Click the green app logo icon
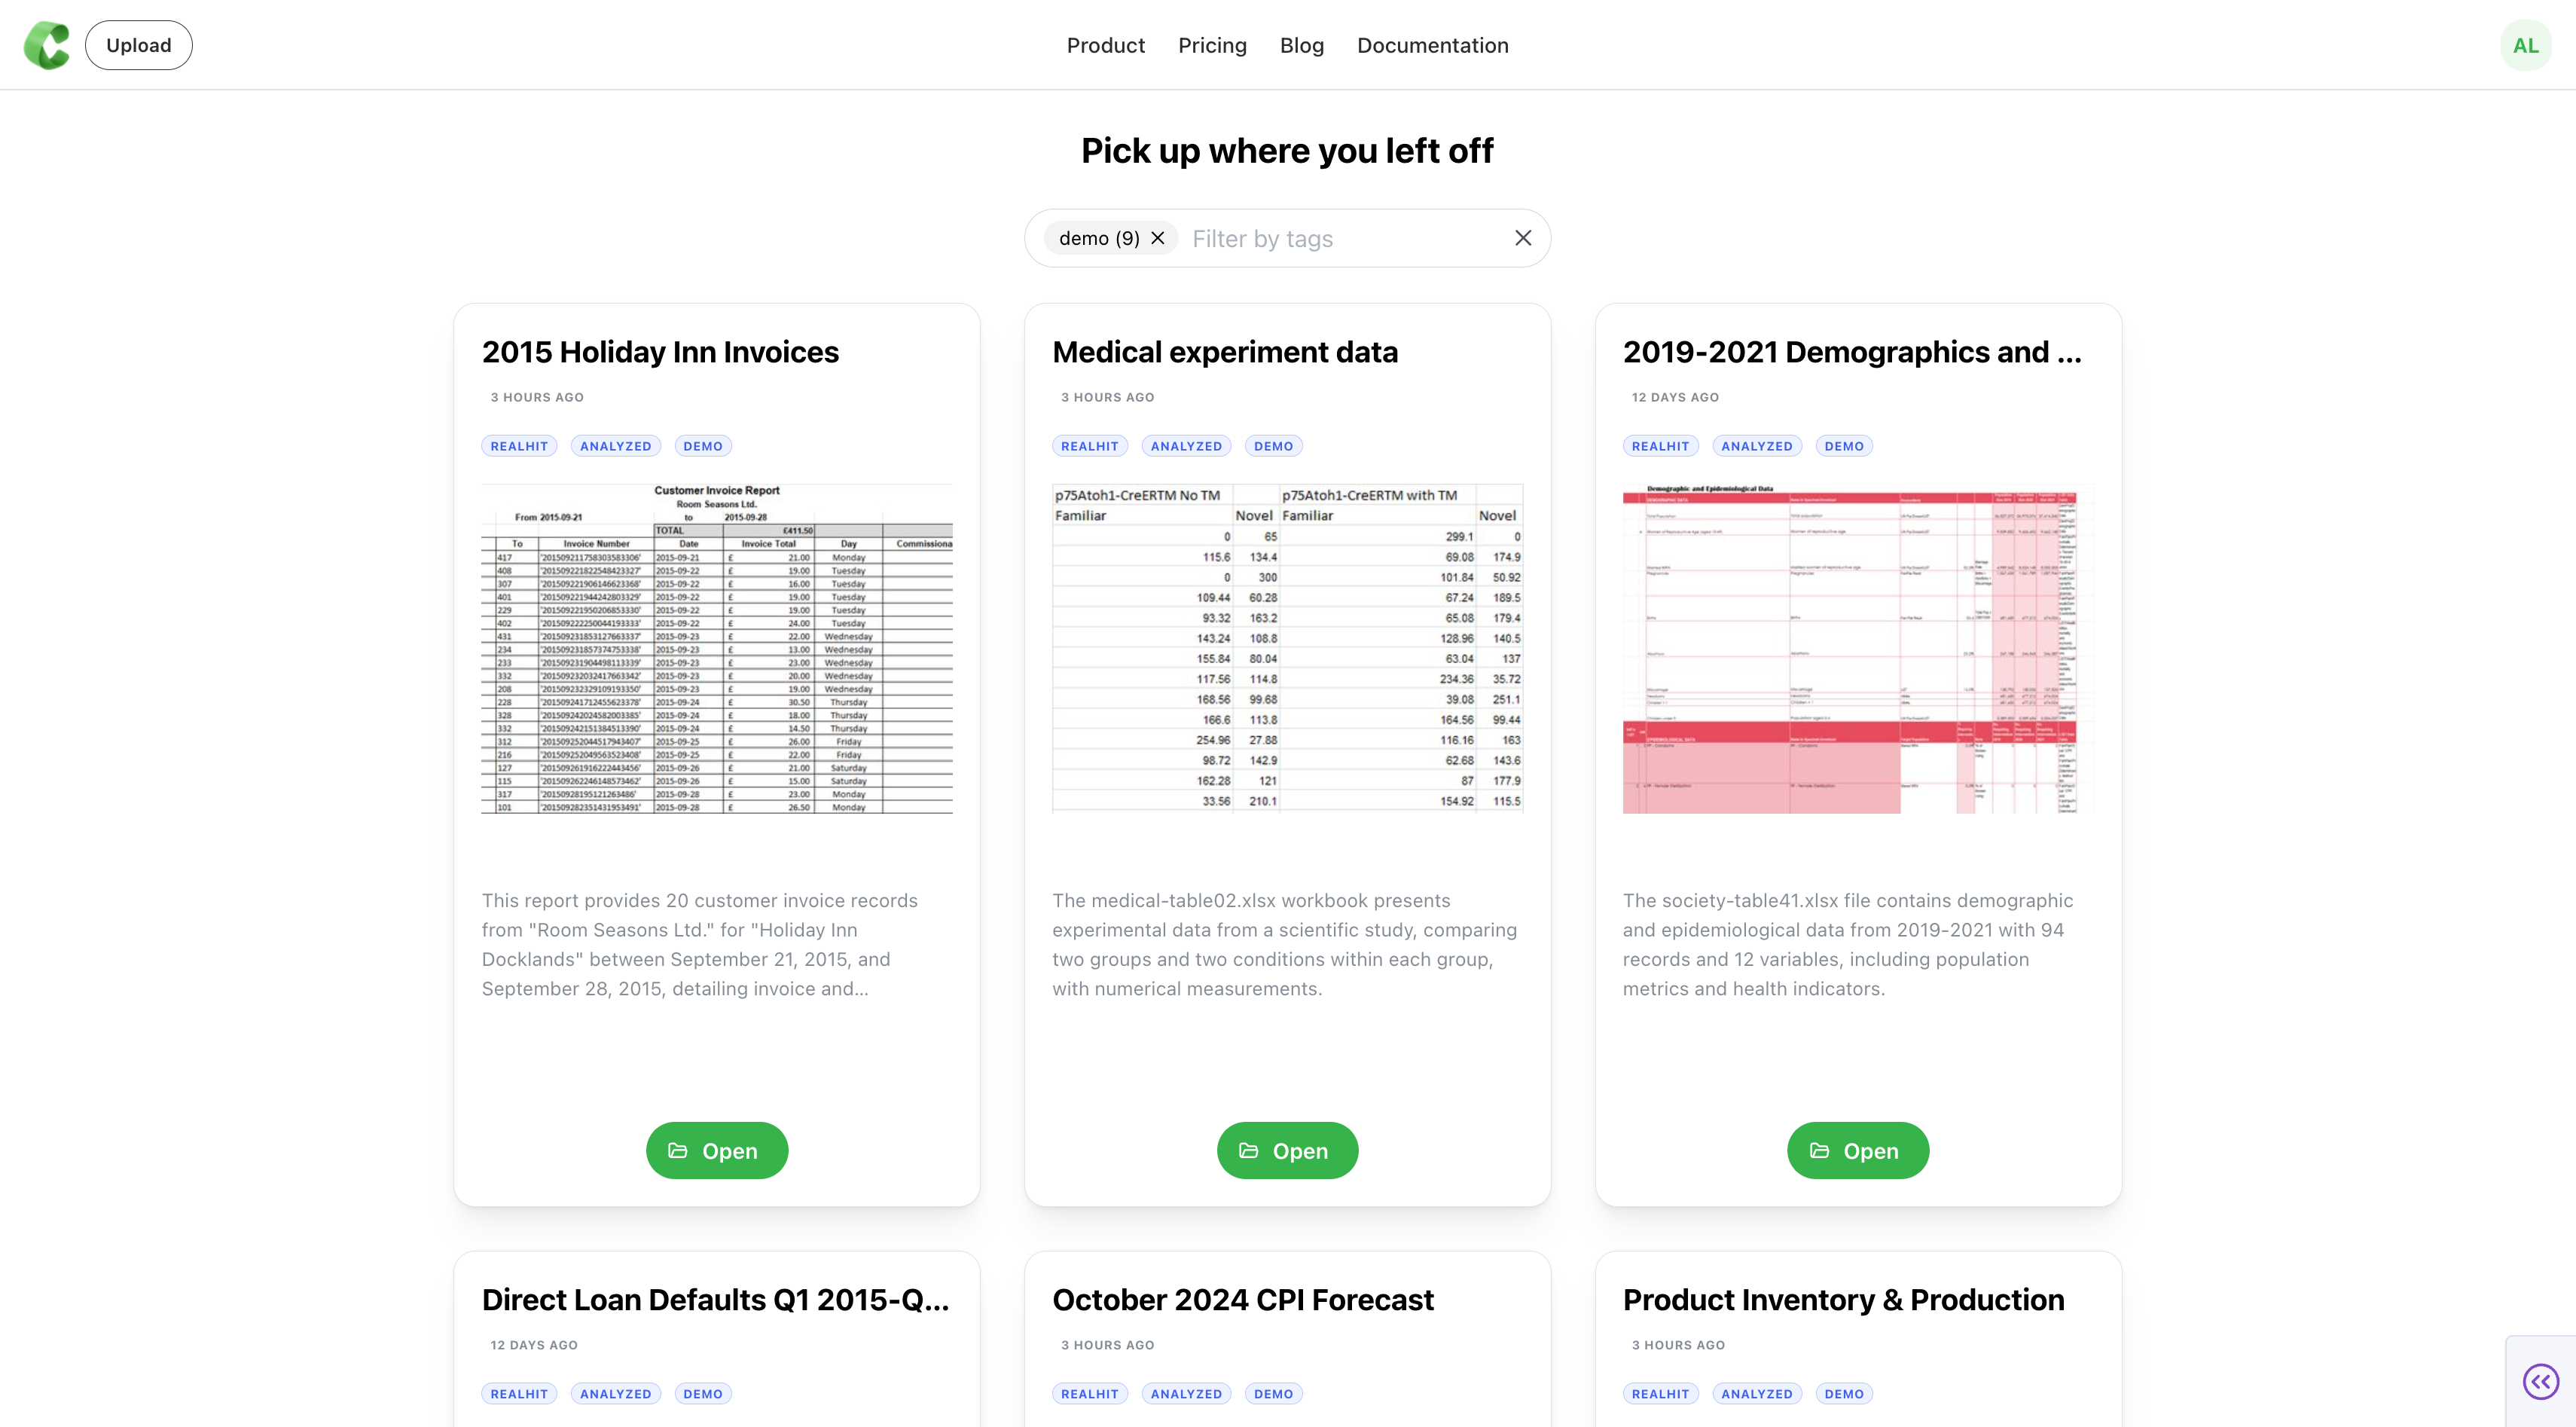This screenshot has height=1427, width=2576. [47, 45]
